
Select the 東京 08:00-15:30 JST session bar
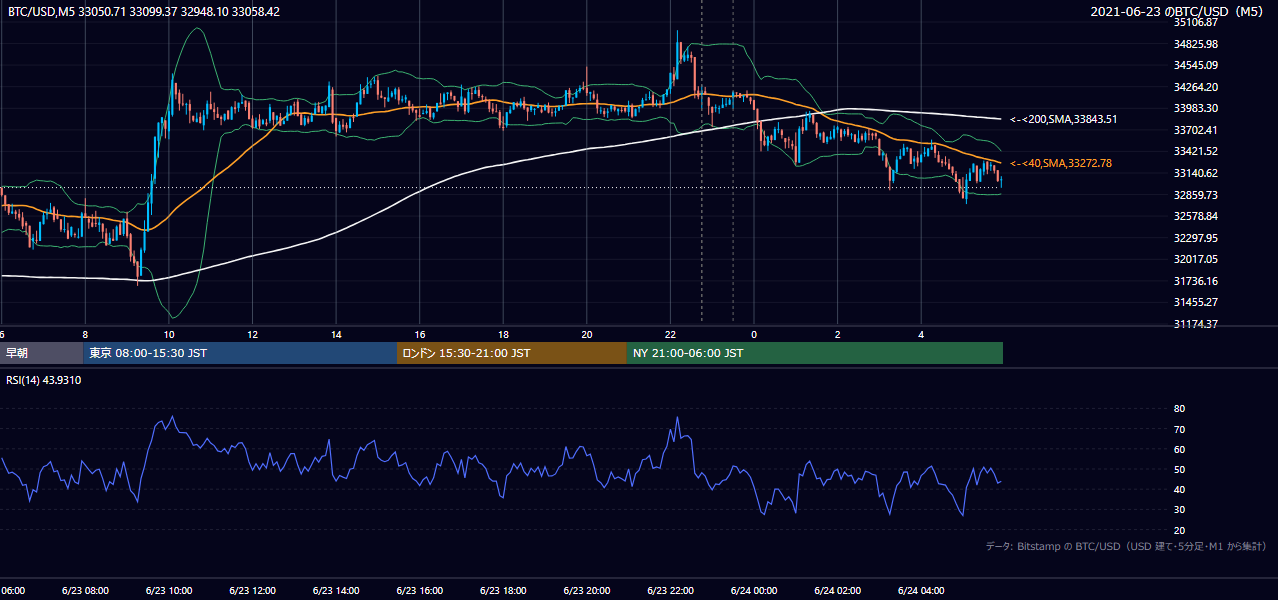point(240,353)
